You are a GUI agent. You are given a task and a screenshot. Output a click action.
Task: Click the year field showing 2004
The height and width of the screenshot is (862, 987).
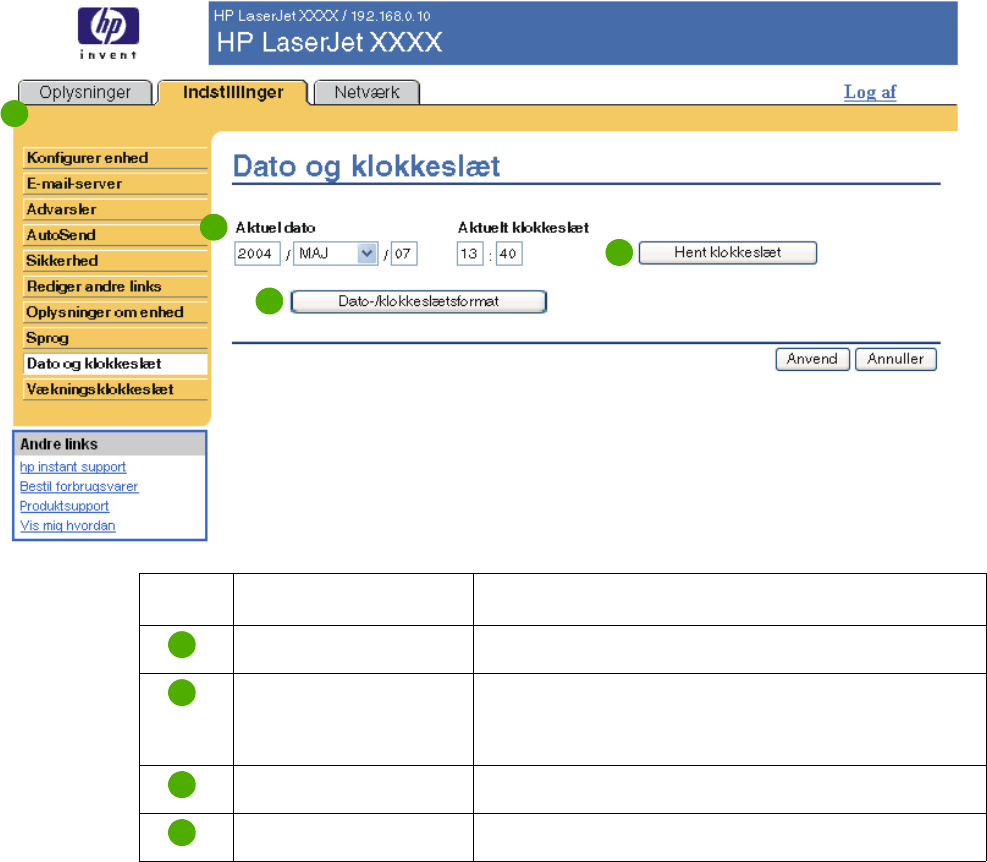pyautogui.click(x=257, y=254)
